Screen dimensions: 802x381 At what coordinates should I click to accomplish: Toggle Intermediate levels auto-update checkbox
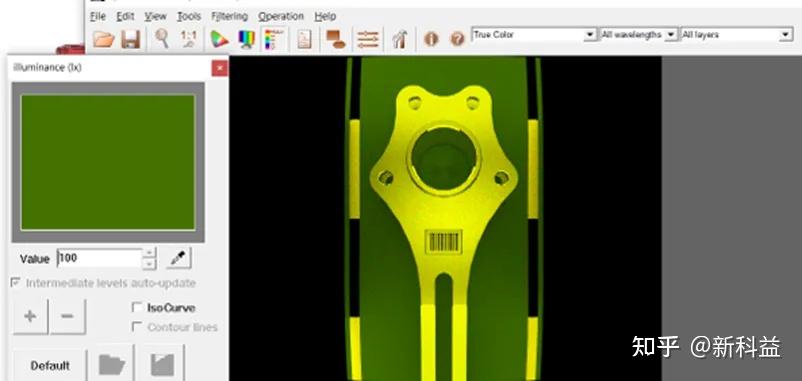tap(16, 282)
